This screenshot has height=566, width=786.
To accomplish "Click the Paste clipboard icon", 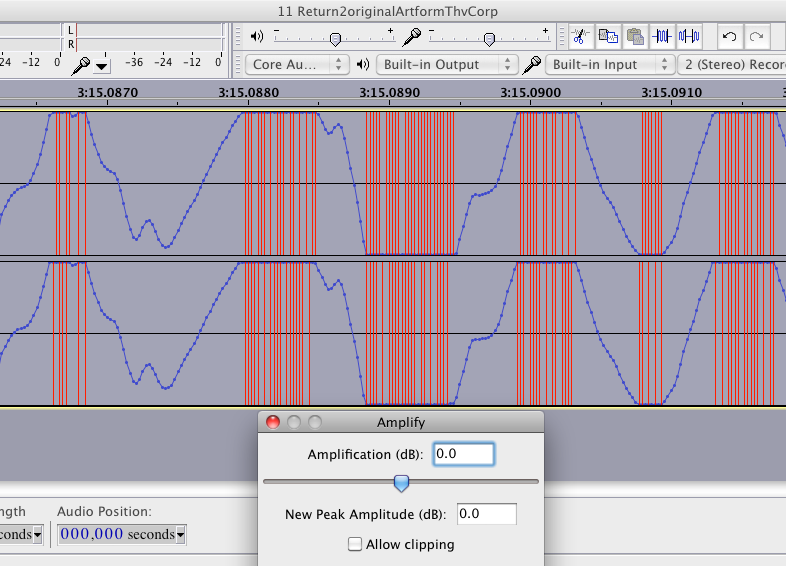I will point(635,36).
